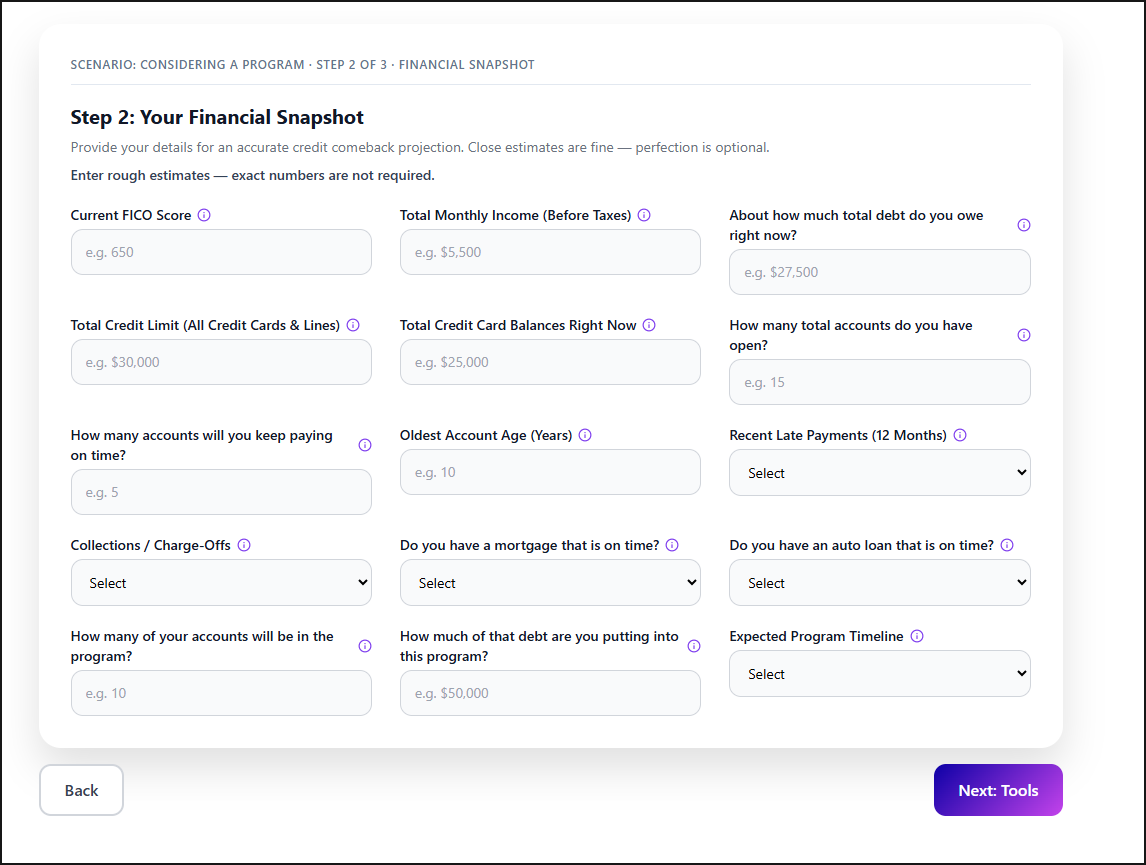Click the Next: Tools button

(998, 789)
